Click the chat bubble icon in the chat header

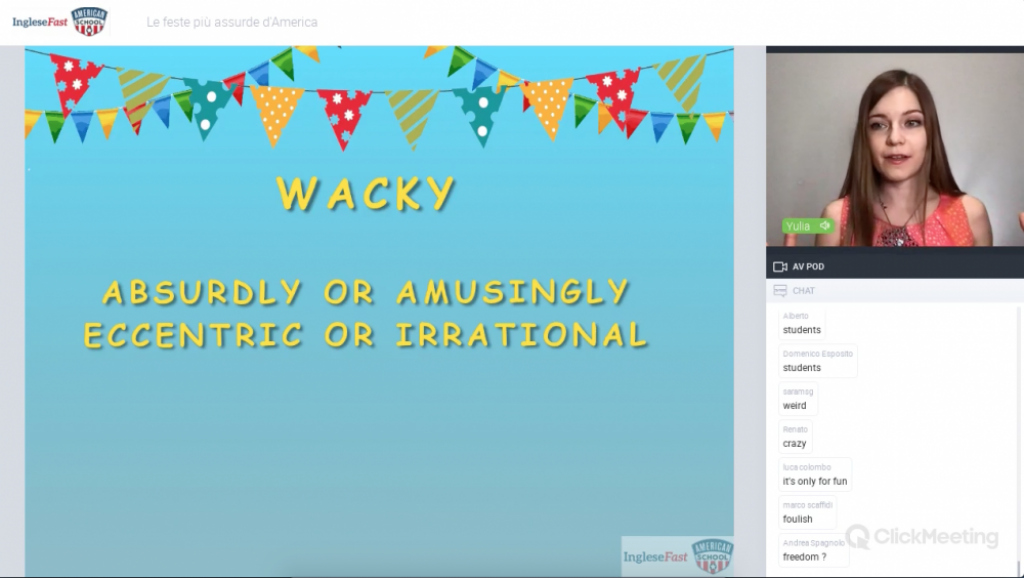tap(780, 291)
